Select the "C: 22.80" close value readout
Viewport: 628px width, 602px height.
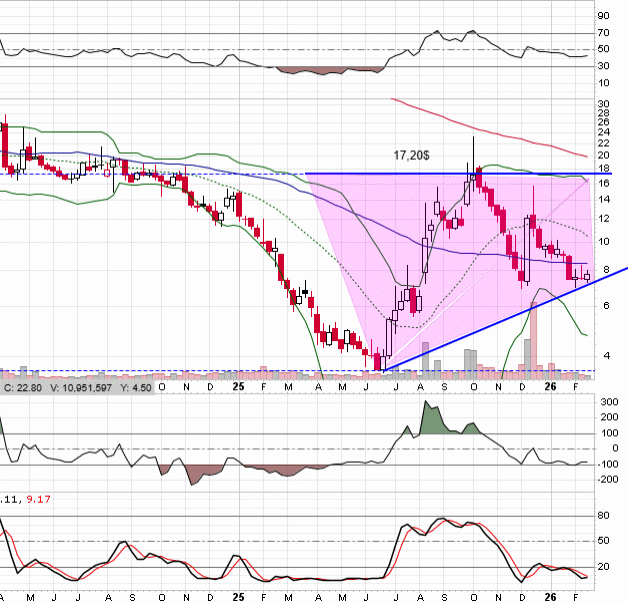(23, 385)
